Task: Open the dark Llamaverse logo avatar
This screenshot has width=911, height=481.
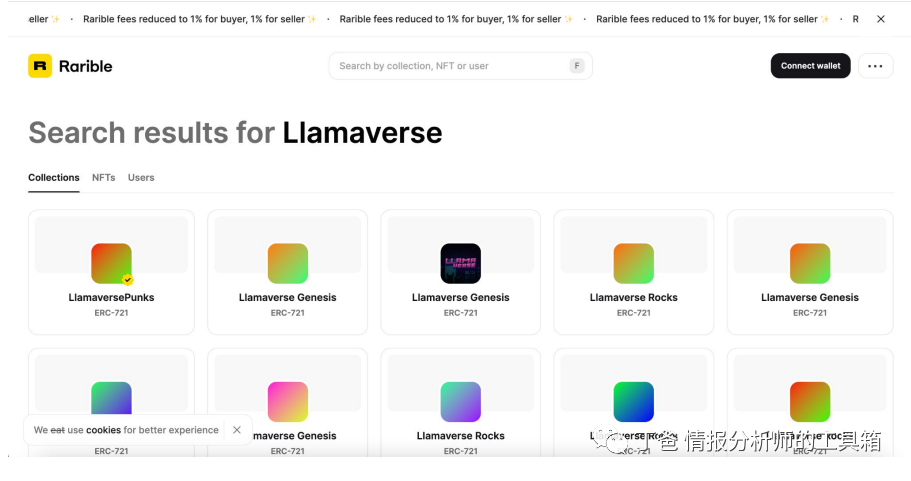Action: tap(461, 263)
